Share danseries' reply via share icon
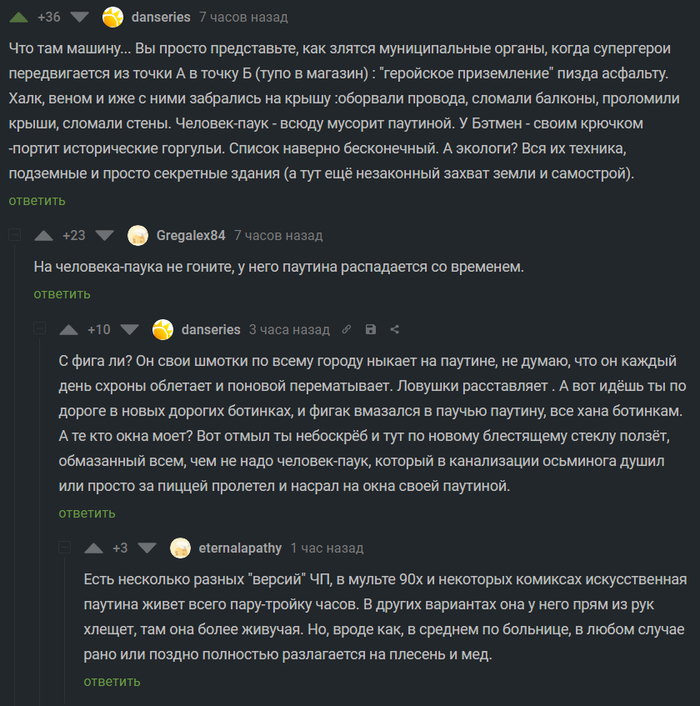The height and width of the screenshot is (706, 700). tap(395, 330)
